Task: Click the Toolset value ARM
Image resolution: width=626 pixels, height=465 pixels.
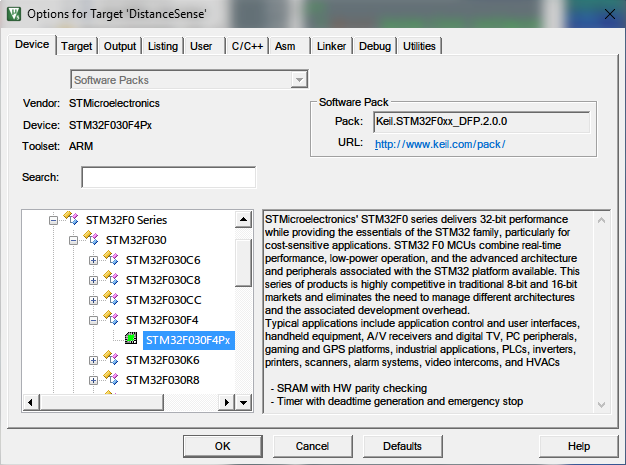Action: pyautogui.click(x=81, y=146)
